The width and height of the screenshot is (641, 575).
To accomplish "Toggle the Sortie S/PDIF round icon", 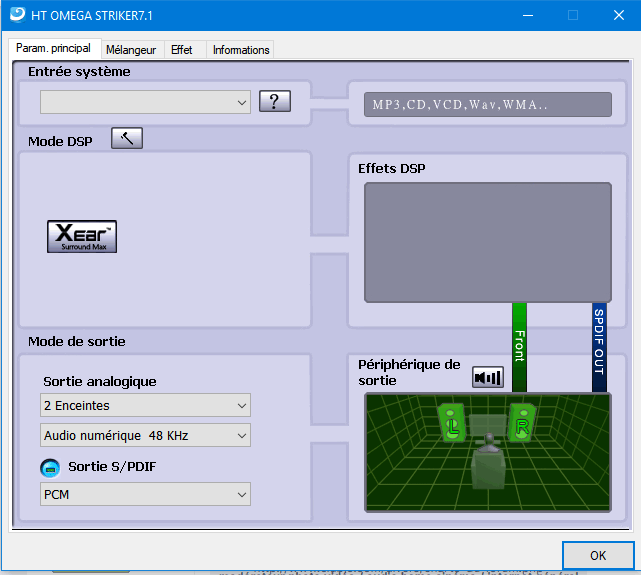I will click(50, 468).
